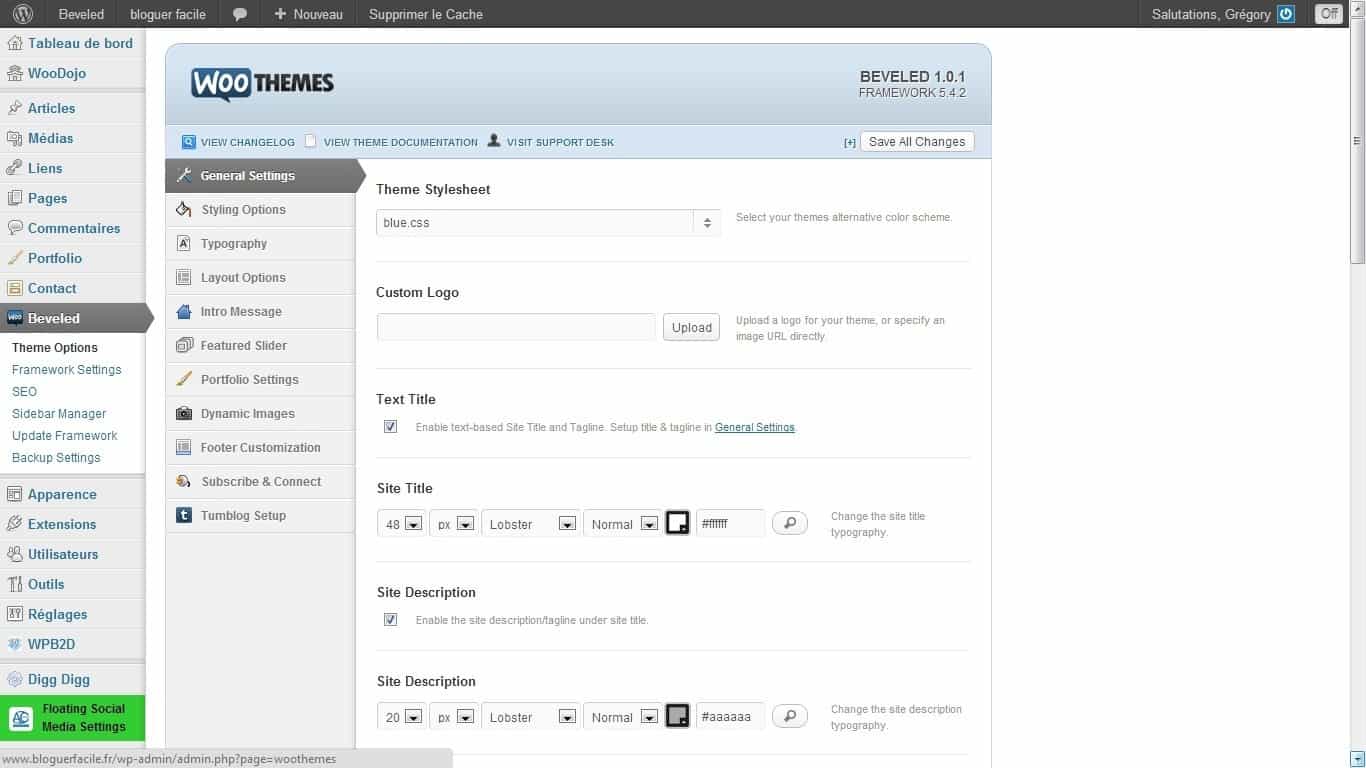Open the Featured Slider tab
This screenshot has height=768, width=1366.
261,345
